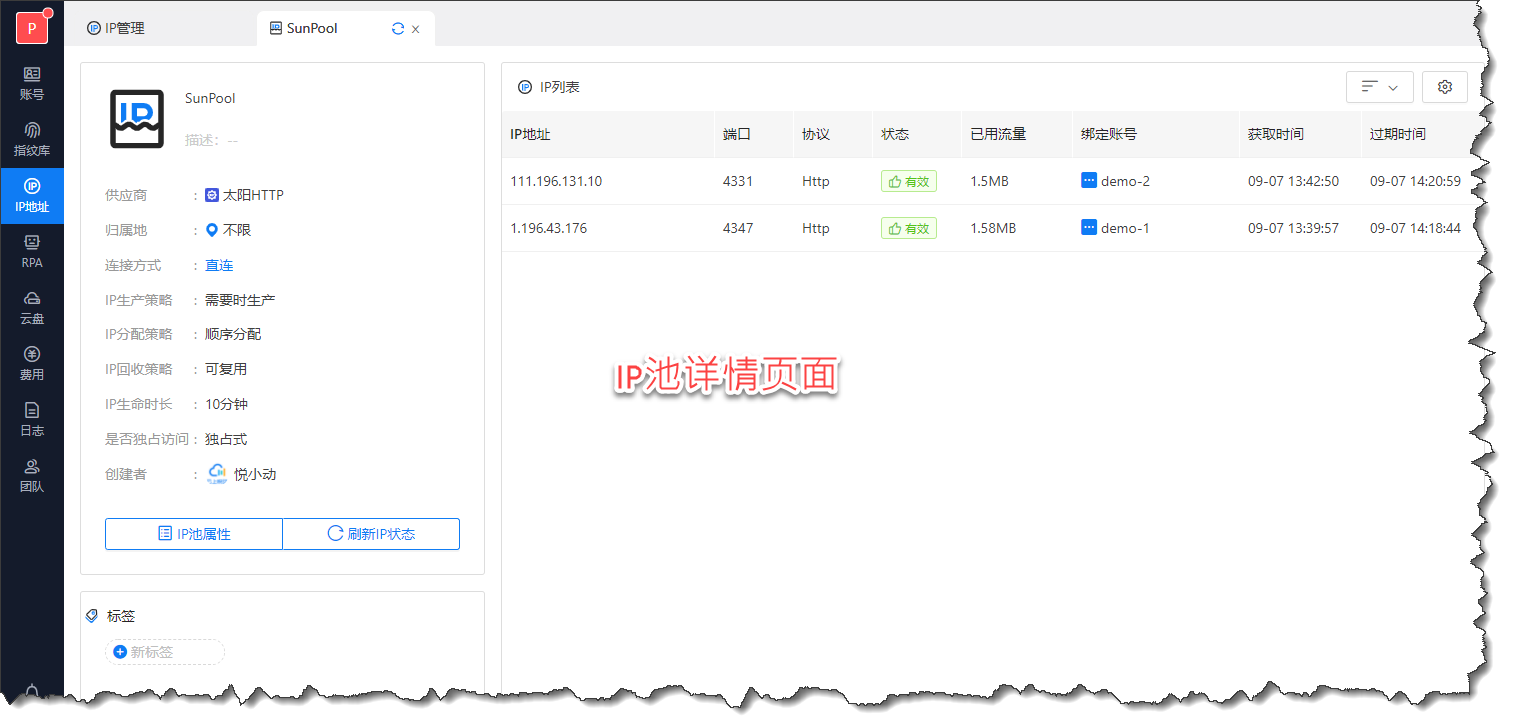Click port value 4331
The height and width of the screenshot is (728, 1516).
point(738,181)
